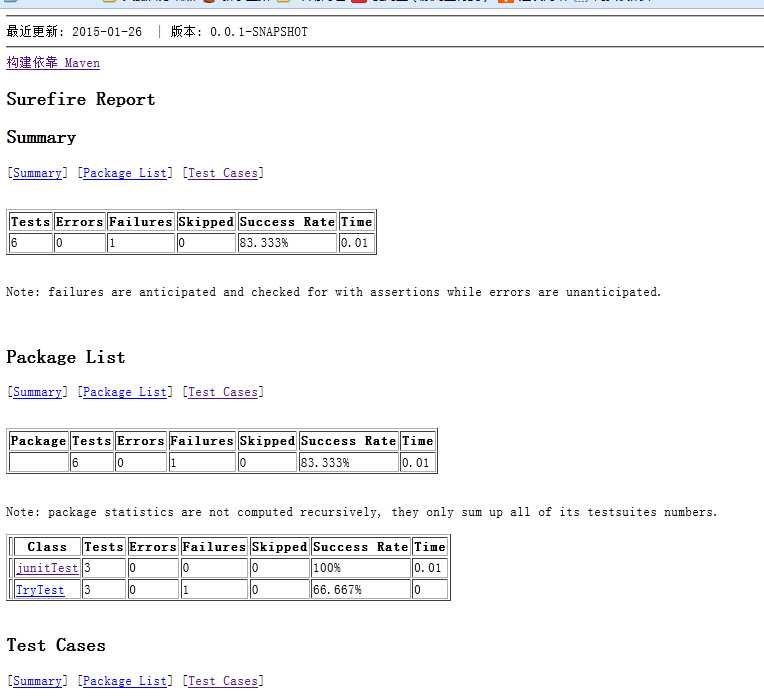Click the 最近更新: 2015-01-26 text
The image size is (764, 696).
74,32
